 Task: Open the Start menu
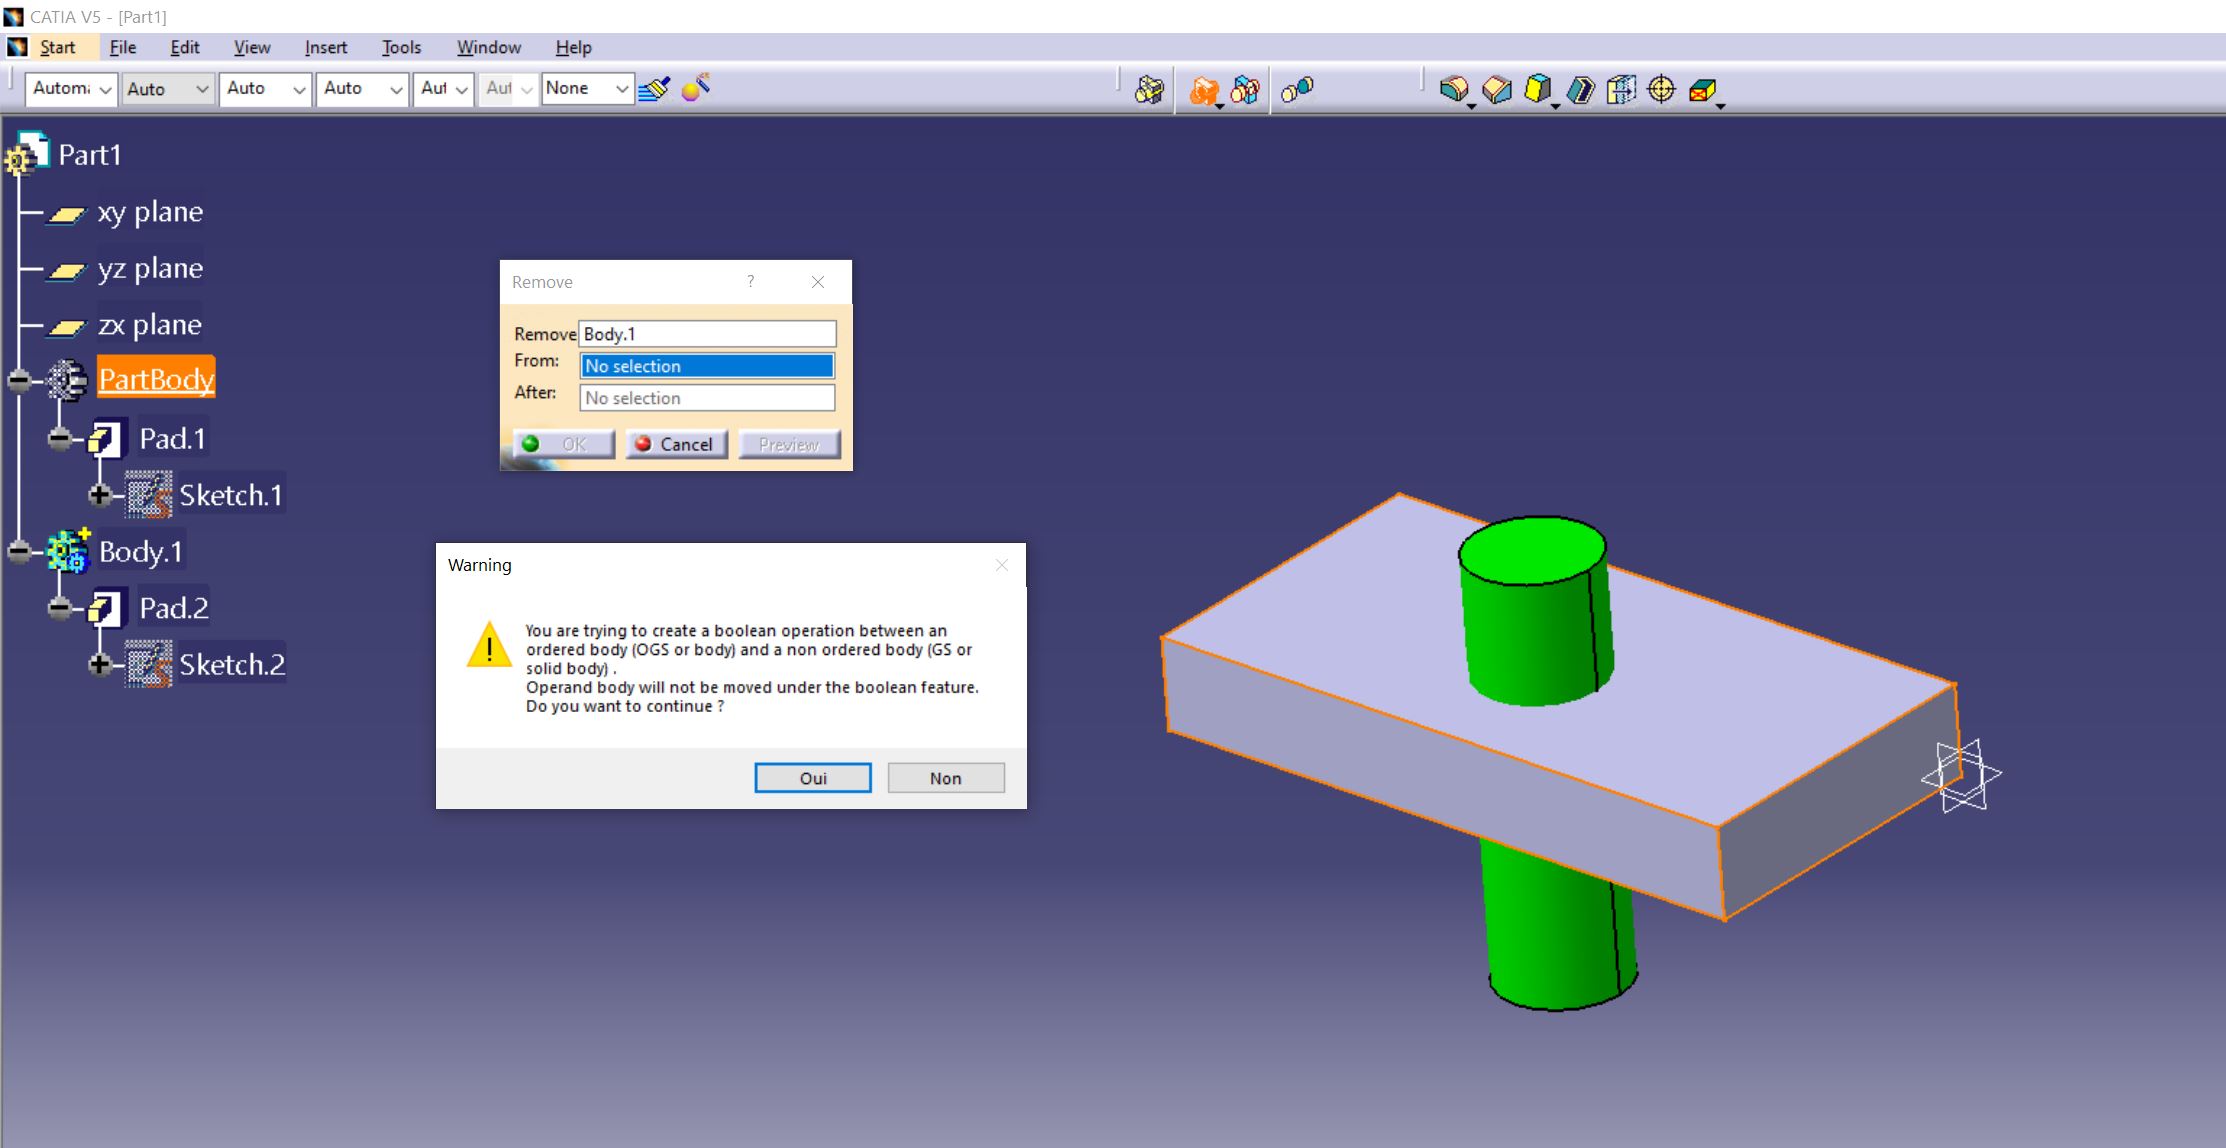tap(58, 47)
